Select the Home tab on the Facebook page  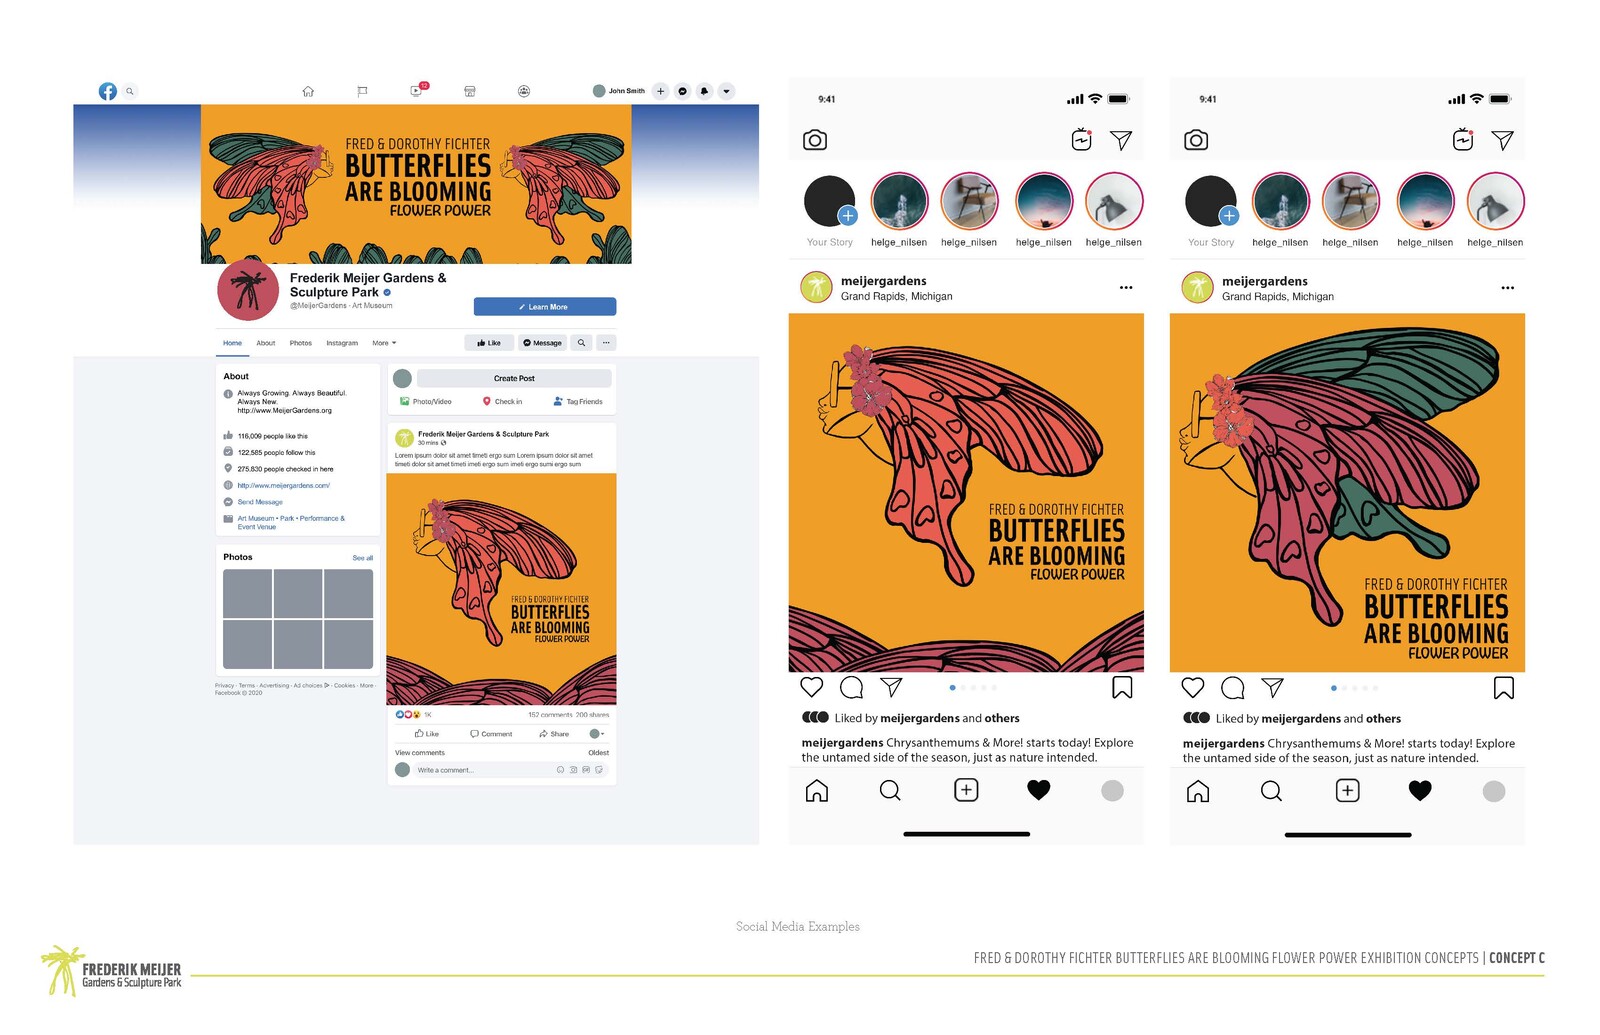point(232,343)
